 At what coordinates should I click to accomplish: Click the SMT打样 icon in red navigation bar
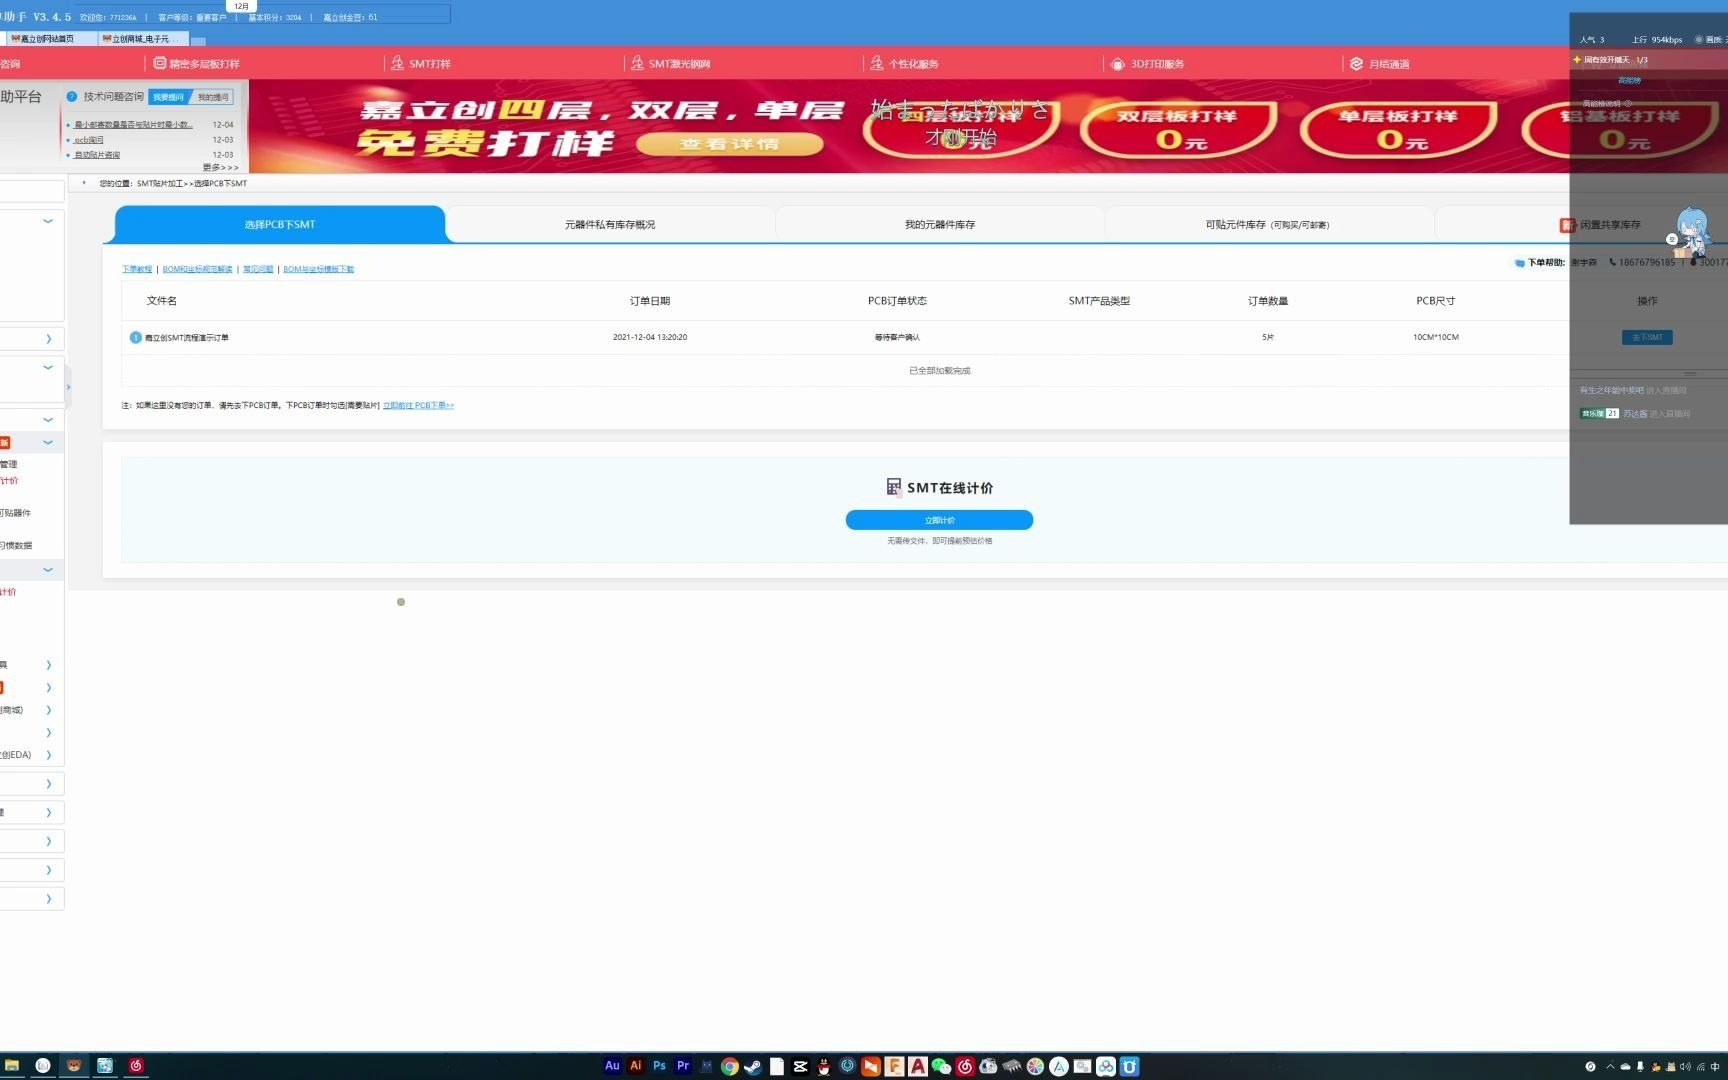(x=397, y=63)
